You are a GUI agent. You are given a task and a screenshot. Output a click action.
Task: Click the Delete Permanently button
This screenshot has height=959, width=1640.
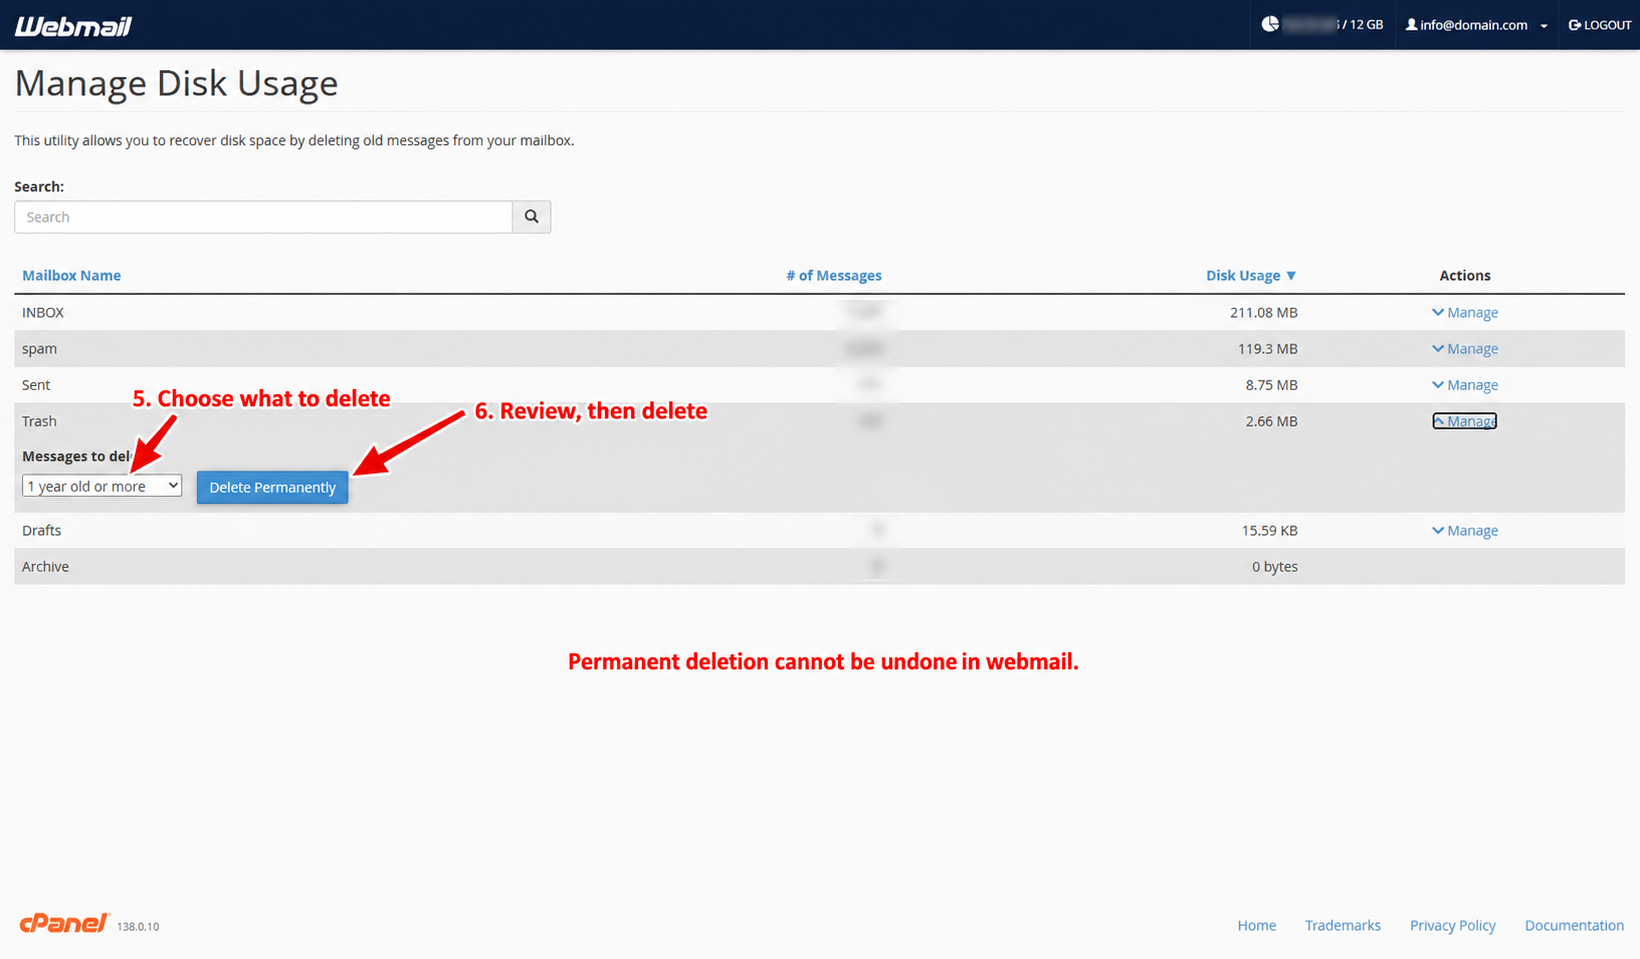click(272, 487)
